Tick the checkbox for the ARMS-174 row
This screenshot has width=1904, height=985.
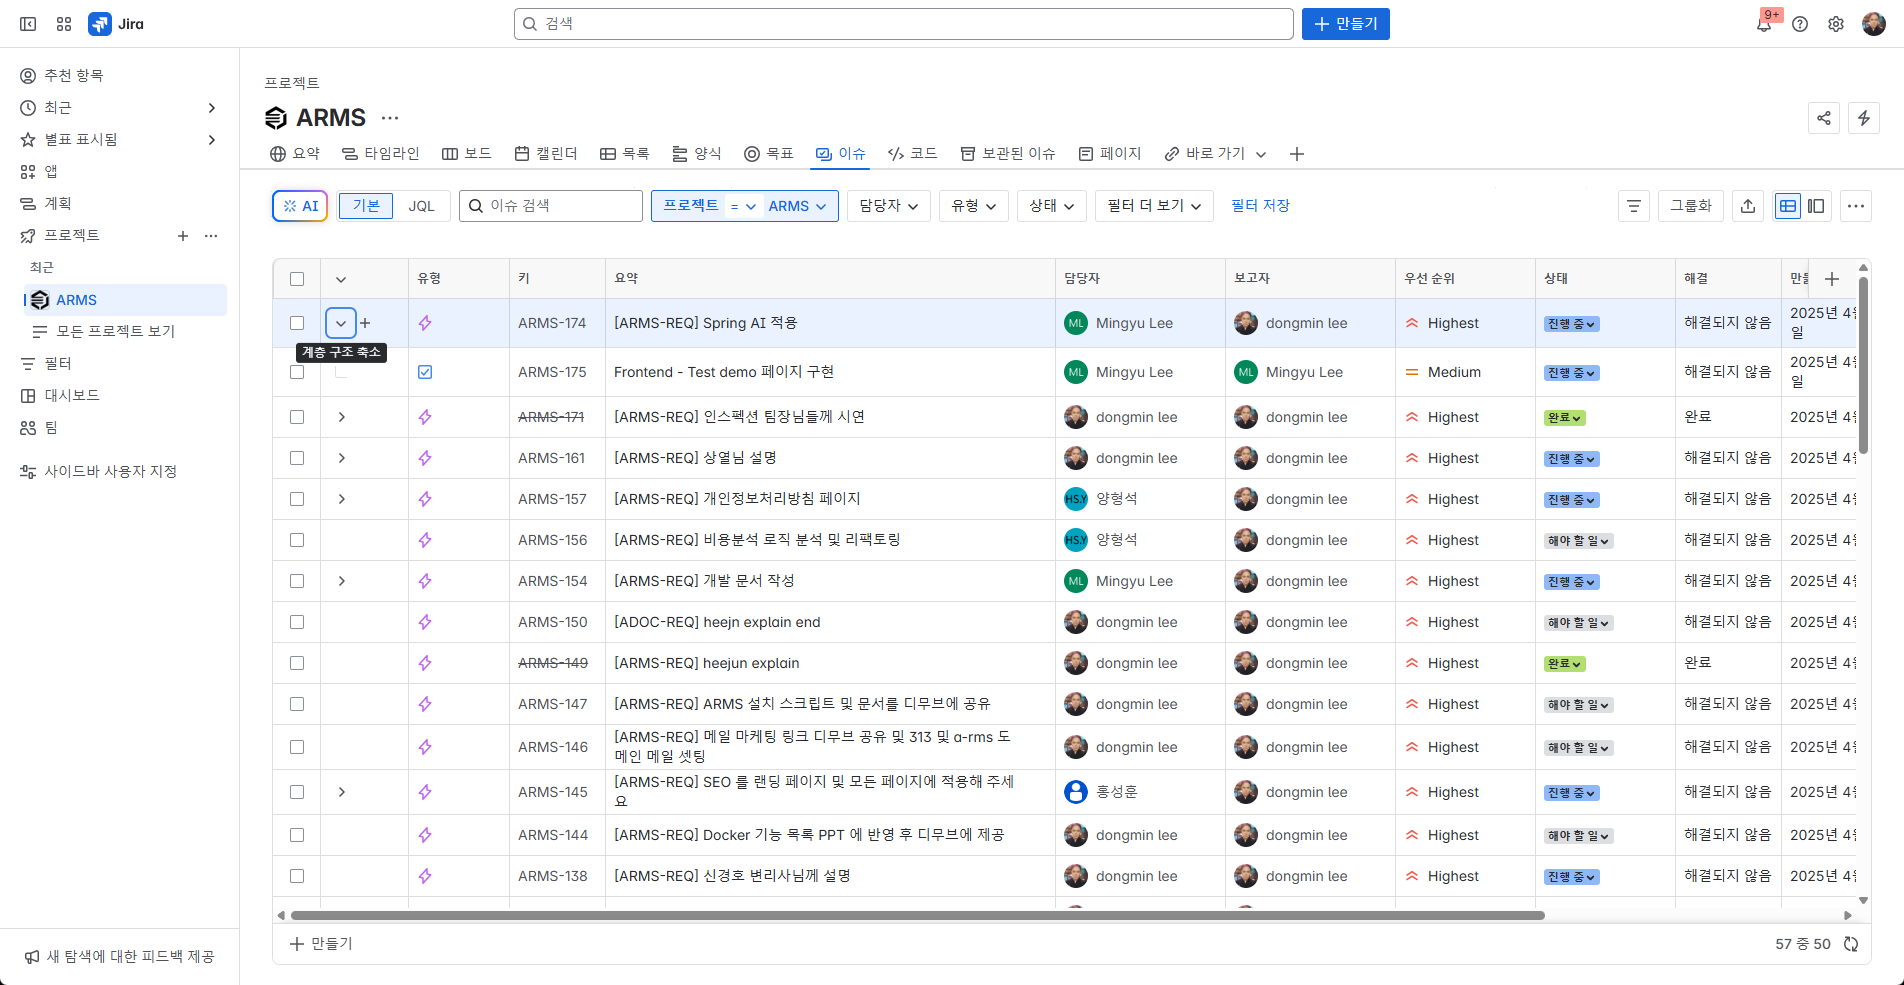[x=297, y=323]
